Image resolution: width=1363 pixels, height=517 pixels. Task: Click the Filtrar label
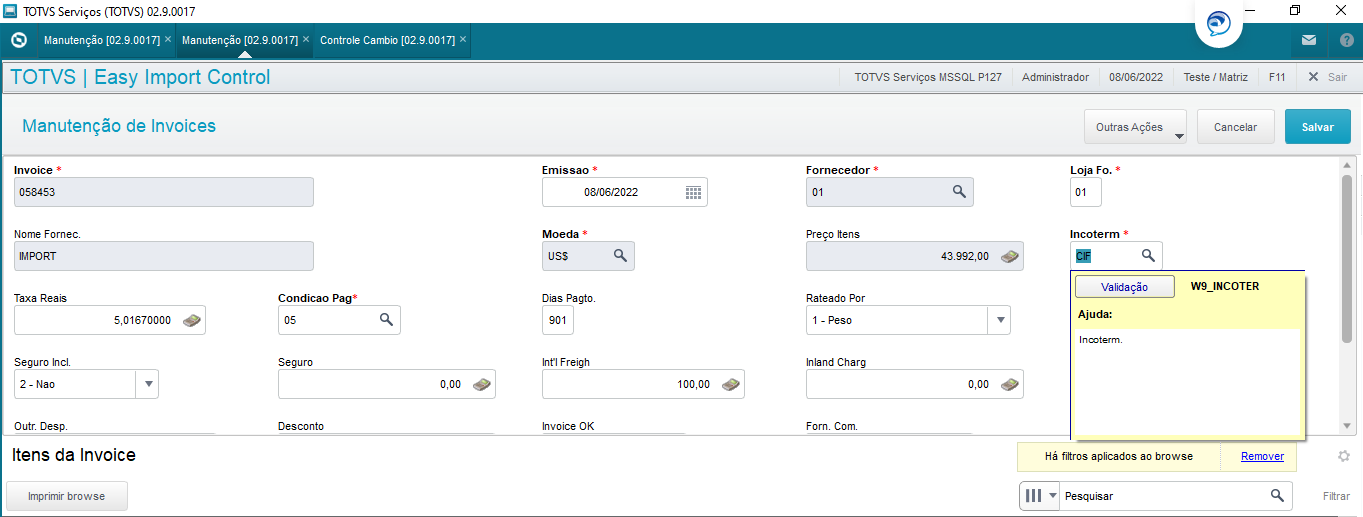tap(1336, 496)
